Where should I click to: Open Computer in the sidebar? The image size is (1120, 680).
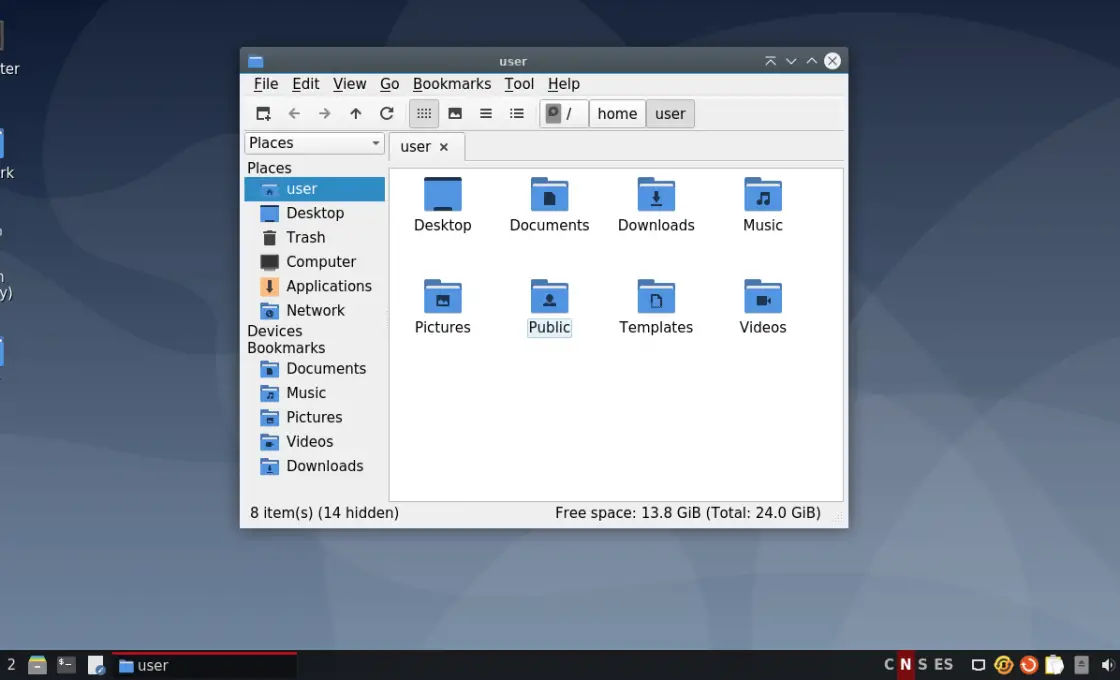click(314, 261)
